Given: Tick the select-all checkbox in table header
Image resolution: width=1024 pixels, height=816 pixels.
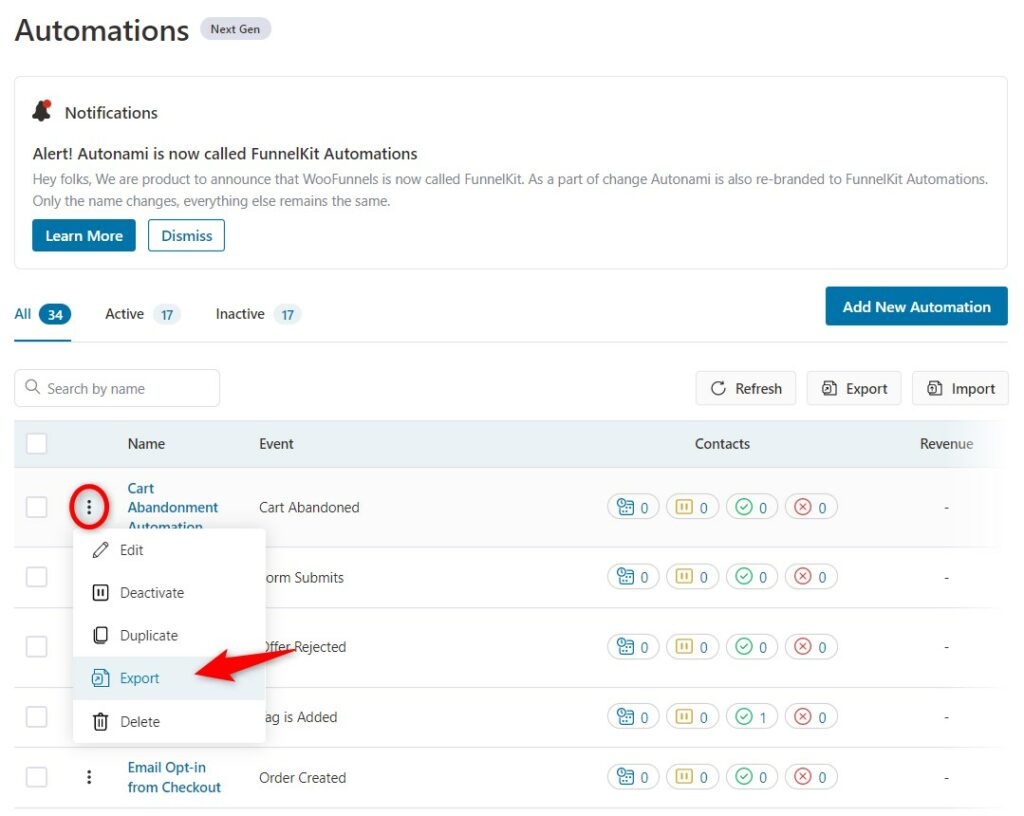Looking at the screenshot, I should 37,443.
